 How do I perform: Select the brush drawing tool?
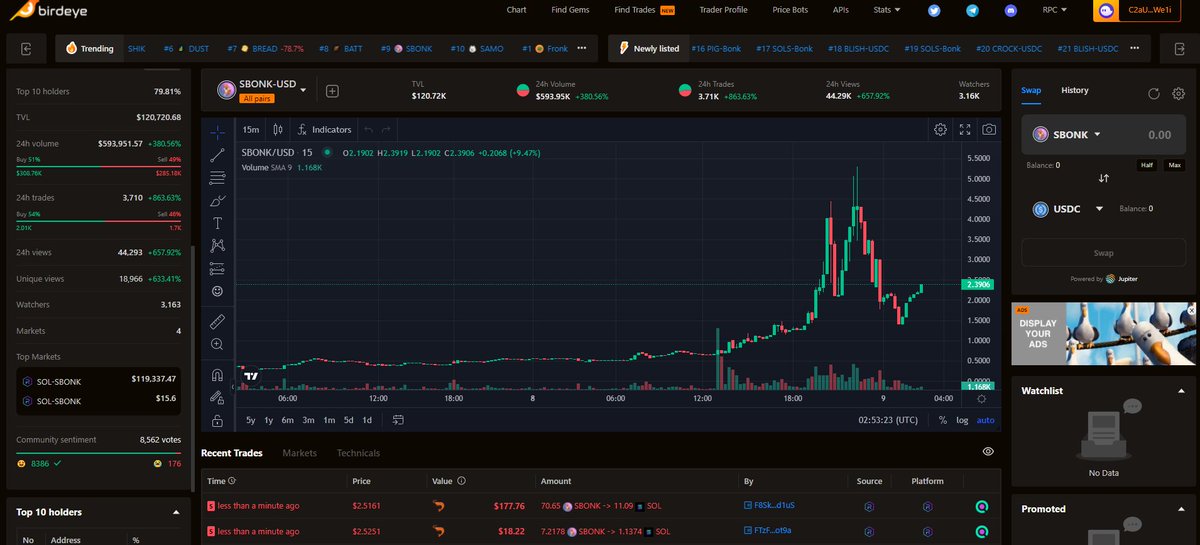[217, 200]
